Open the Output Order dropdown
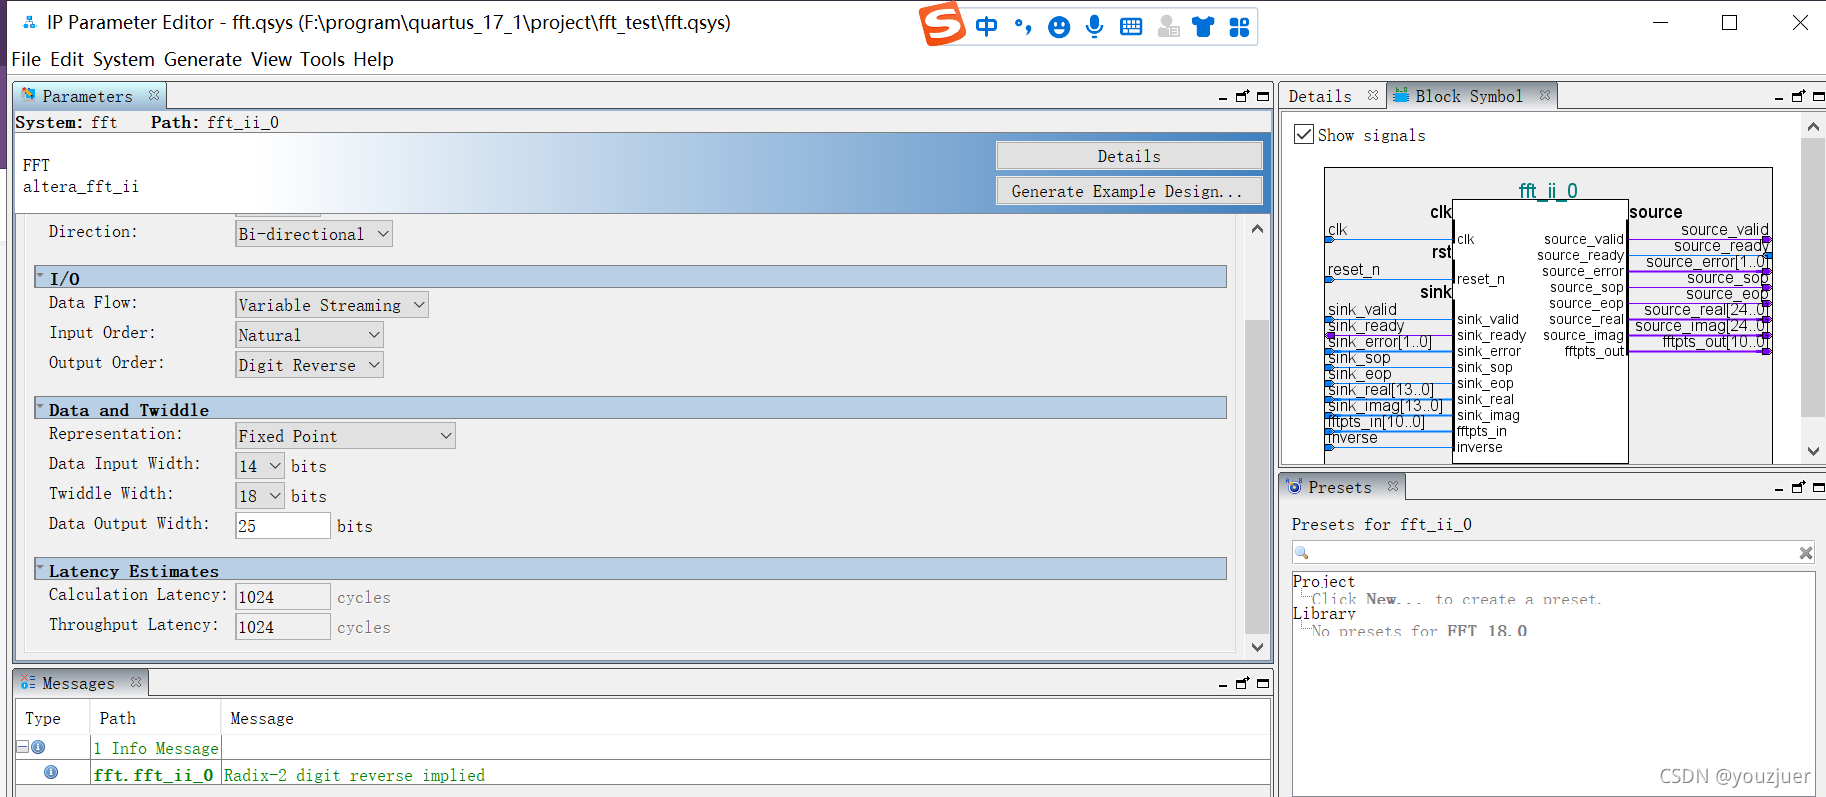 click(309, 365)
